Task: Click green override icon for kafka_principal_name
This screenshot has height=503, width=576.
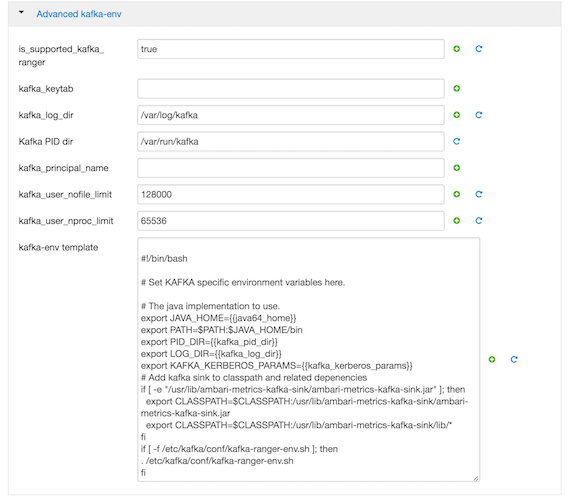Action: [457, 168]
